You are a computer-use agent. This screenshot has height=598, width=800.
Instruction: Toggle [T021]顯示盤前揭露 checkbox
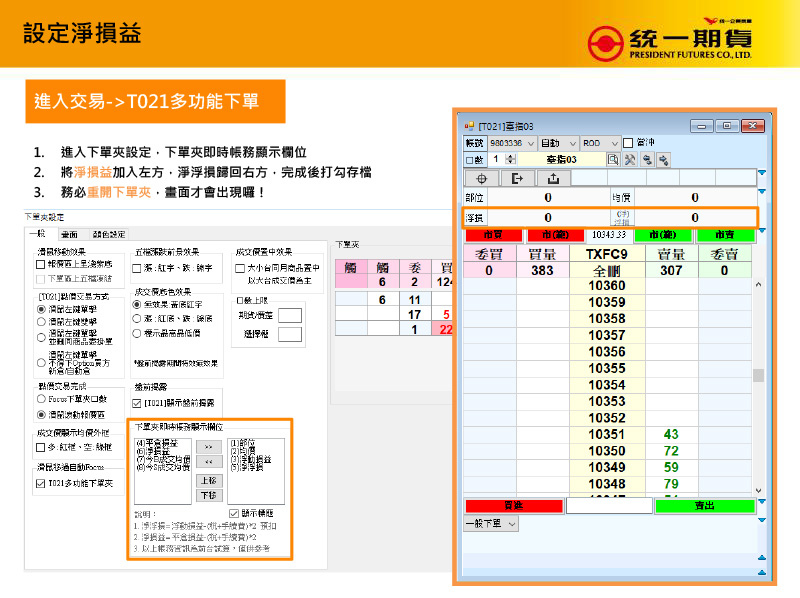coord(137,404)
